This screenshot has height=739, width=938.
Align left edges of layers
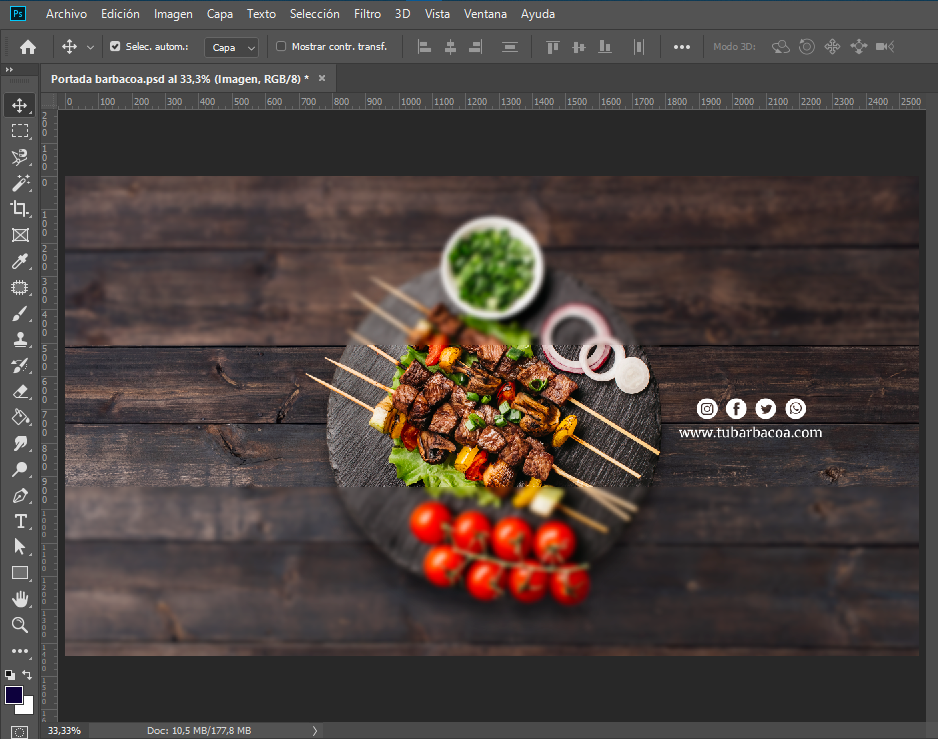click(424, 47)
